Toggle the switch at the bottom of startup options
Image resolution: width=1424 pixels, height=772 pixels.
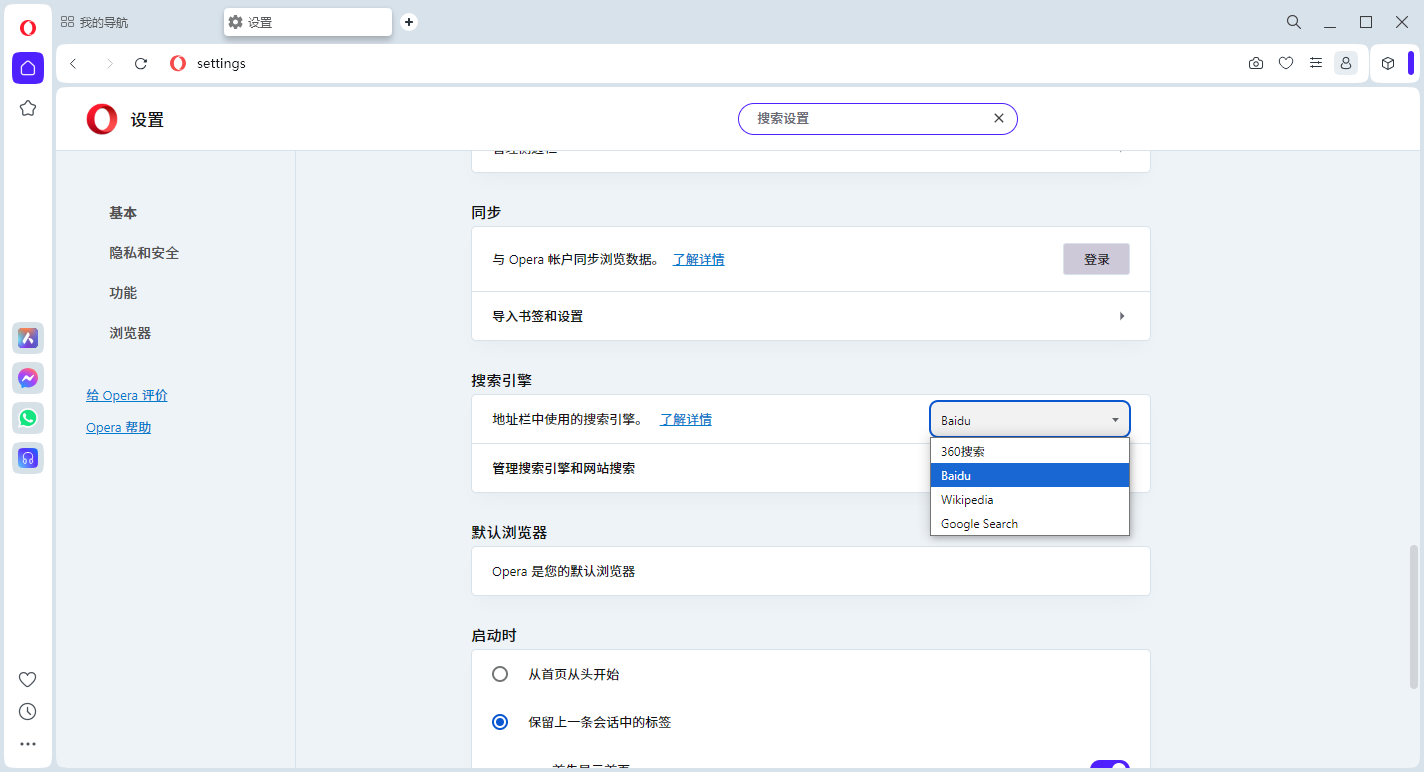click(1109, 766)
